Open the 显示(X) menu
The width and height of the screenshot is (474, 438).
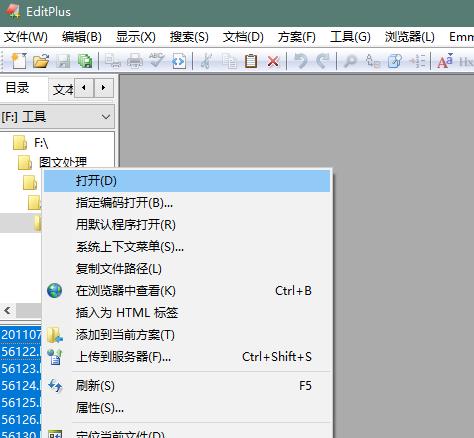(136, 37)
